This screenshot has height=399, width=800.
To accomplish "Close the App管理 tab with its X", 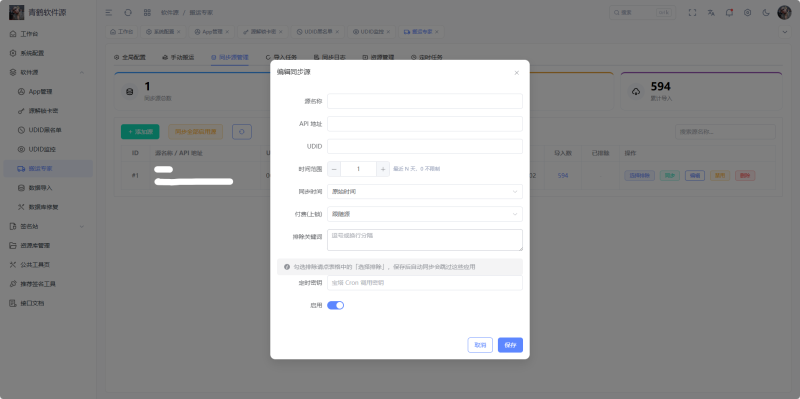I will pyautogui.click(x=227, y=32).
